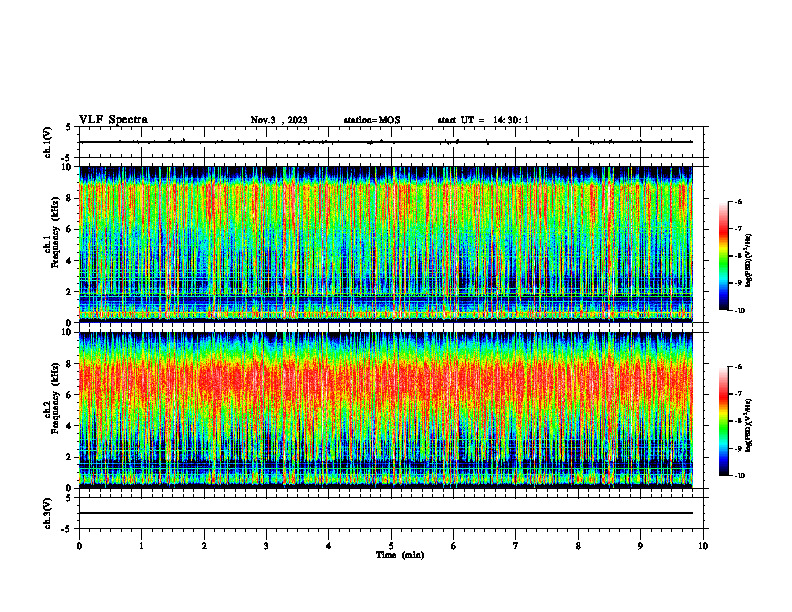
Task: Click the time axis tick label "3"
Action: [x=266, y=546]
